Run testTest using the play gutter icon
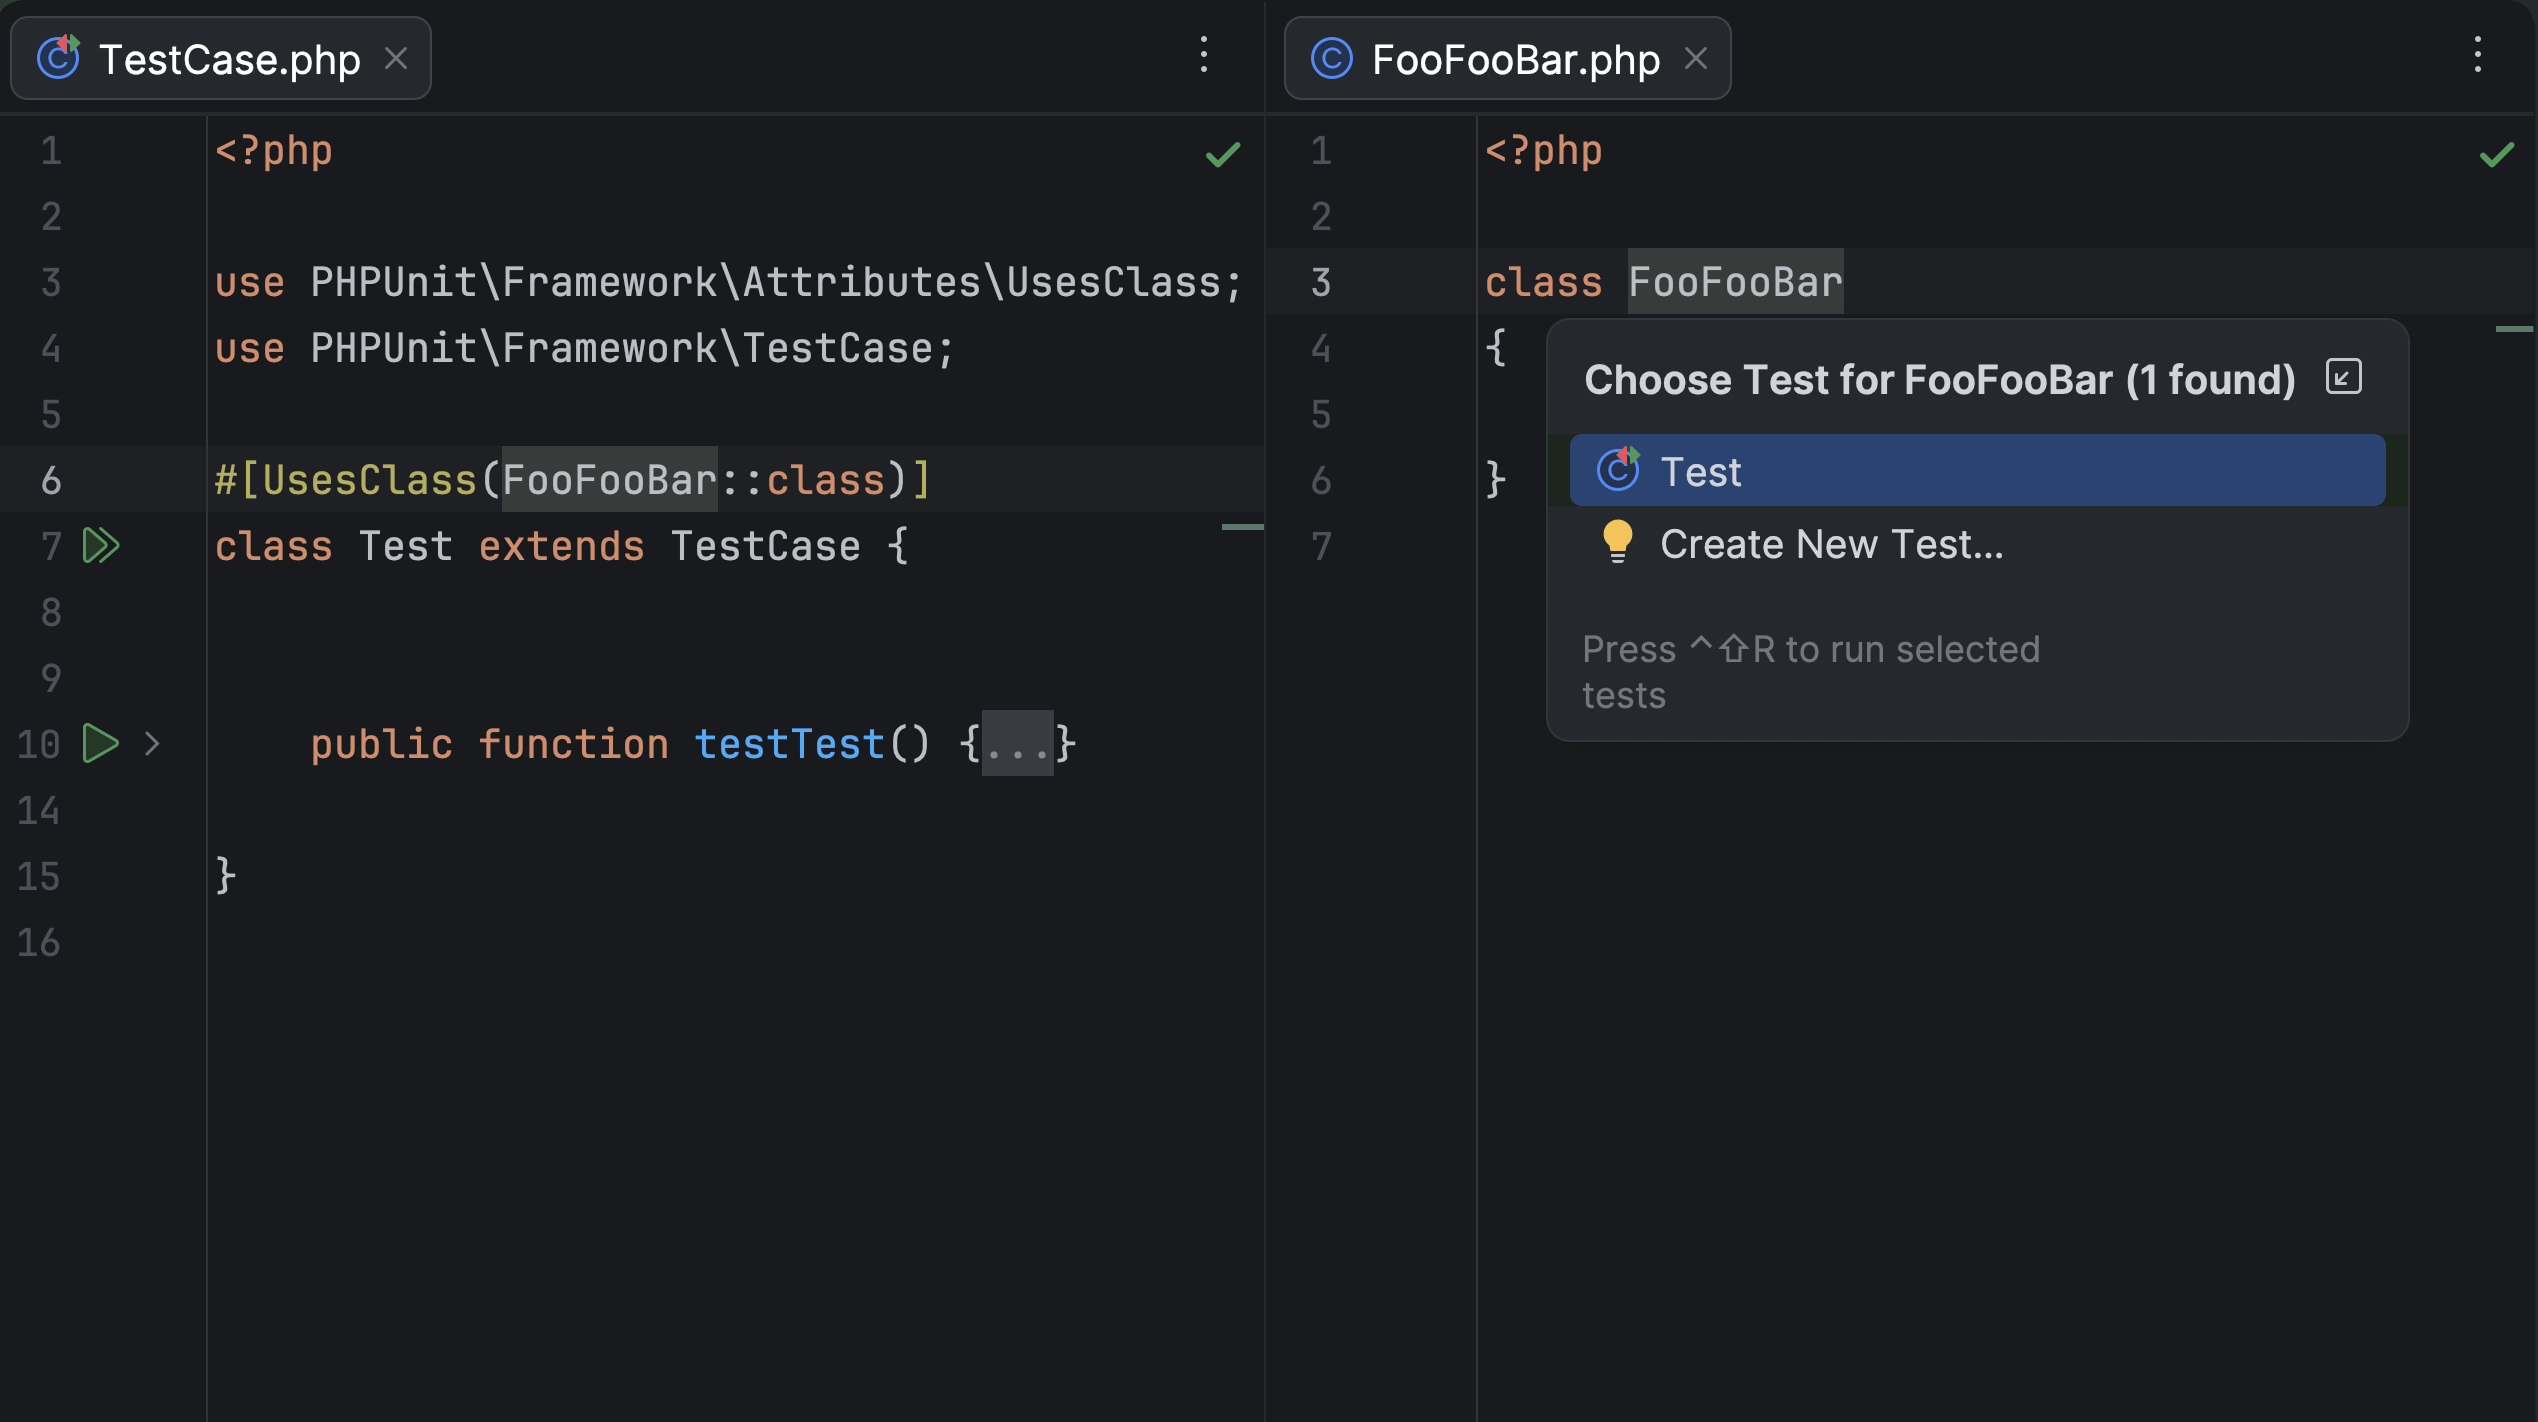Viewport: 2538px width, 1422px height. (100, 743)
